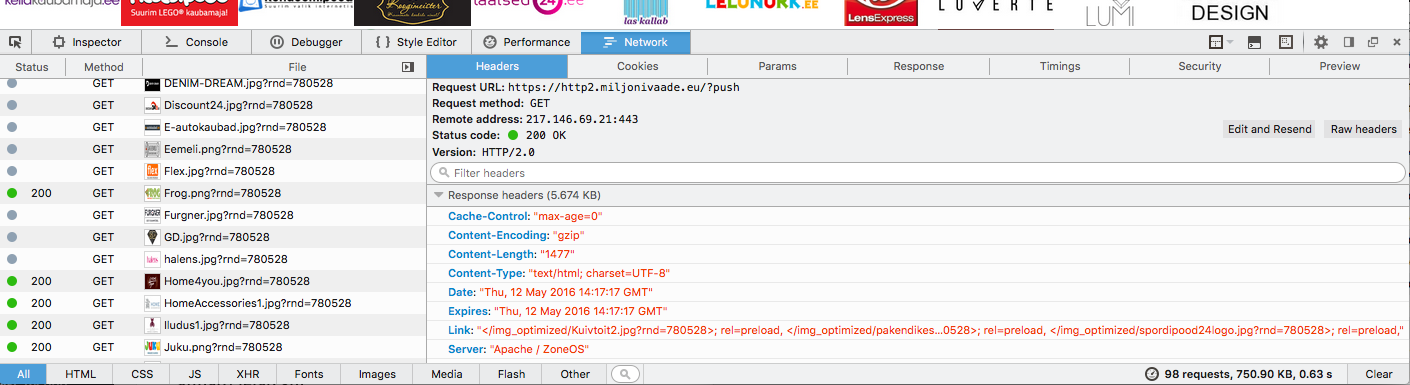The image size is (1410, 385).
Task: Open the Style Editor panel
Action: [415, 42]
